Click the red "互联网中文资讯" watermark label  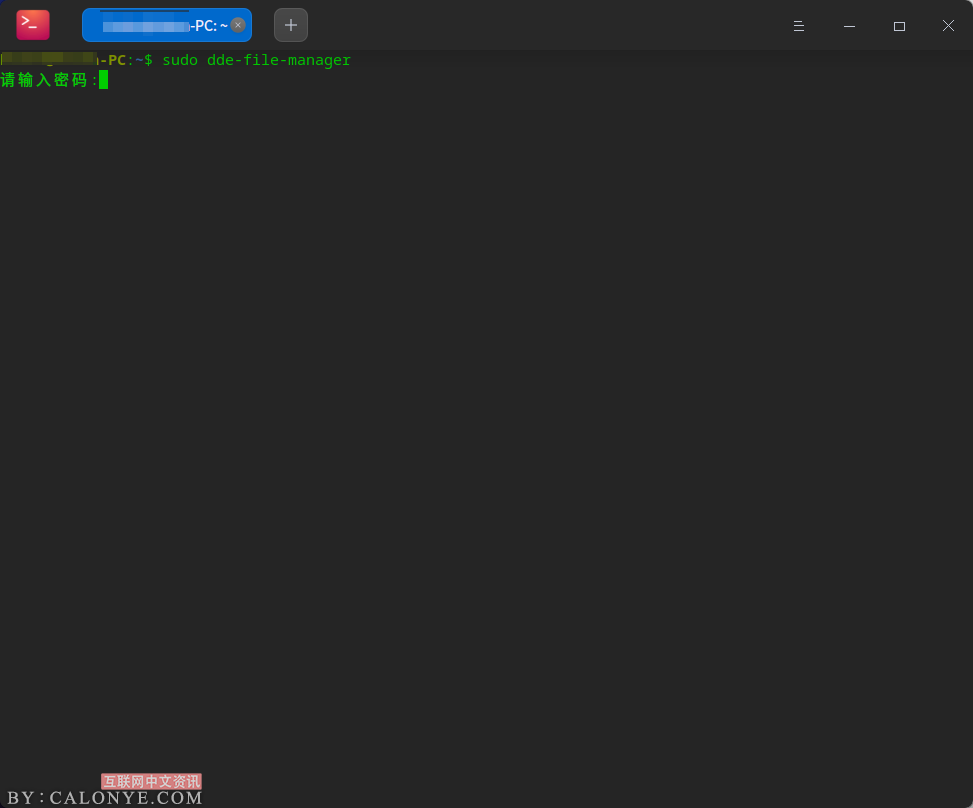point(151,781)
